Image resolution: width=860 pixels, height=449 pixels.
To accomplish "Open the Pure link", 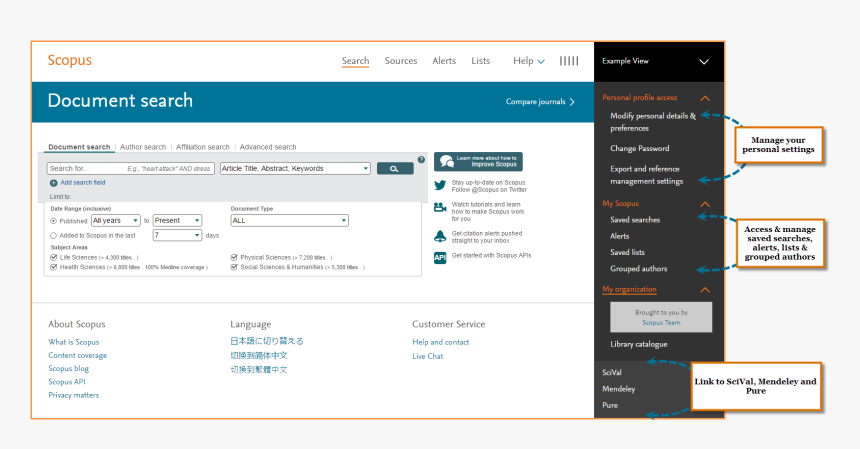I will [610, 406].
